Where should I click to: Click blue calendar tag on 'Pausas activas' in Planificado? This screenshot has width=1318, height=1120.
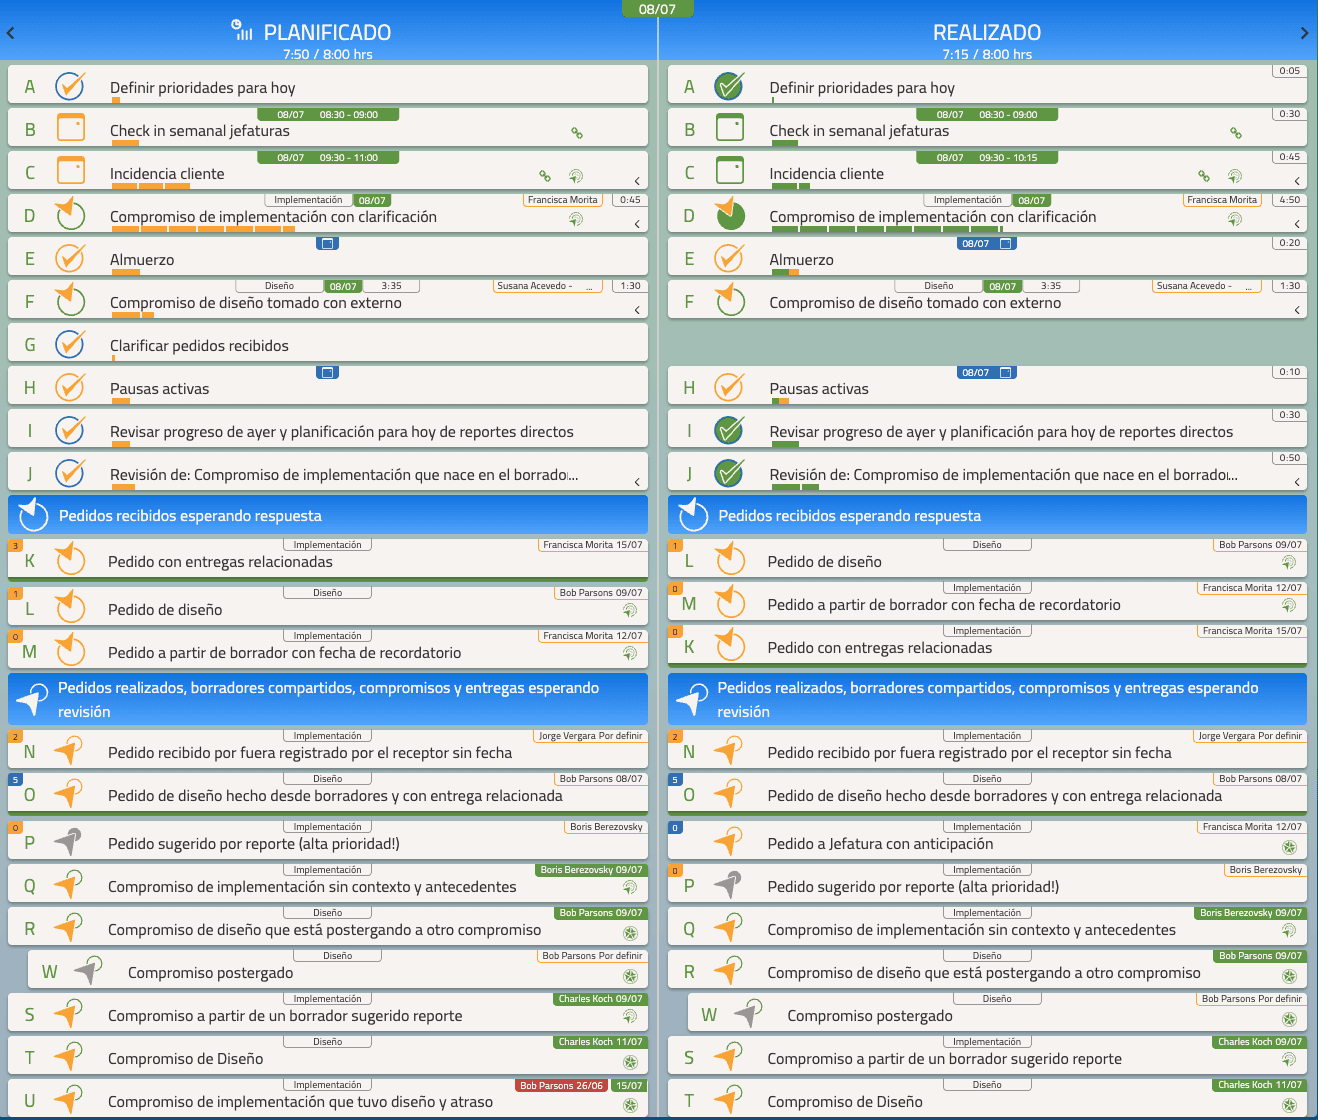pyautogui.click(x=327, y=372)
